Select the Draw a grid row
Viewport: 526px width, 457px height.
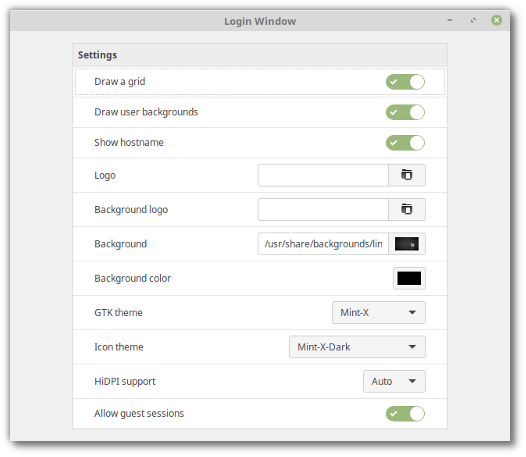(260, 82)
